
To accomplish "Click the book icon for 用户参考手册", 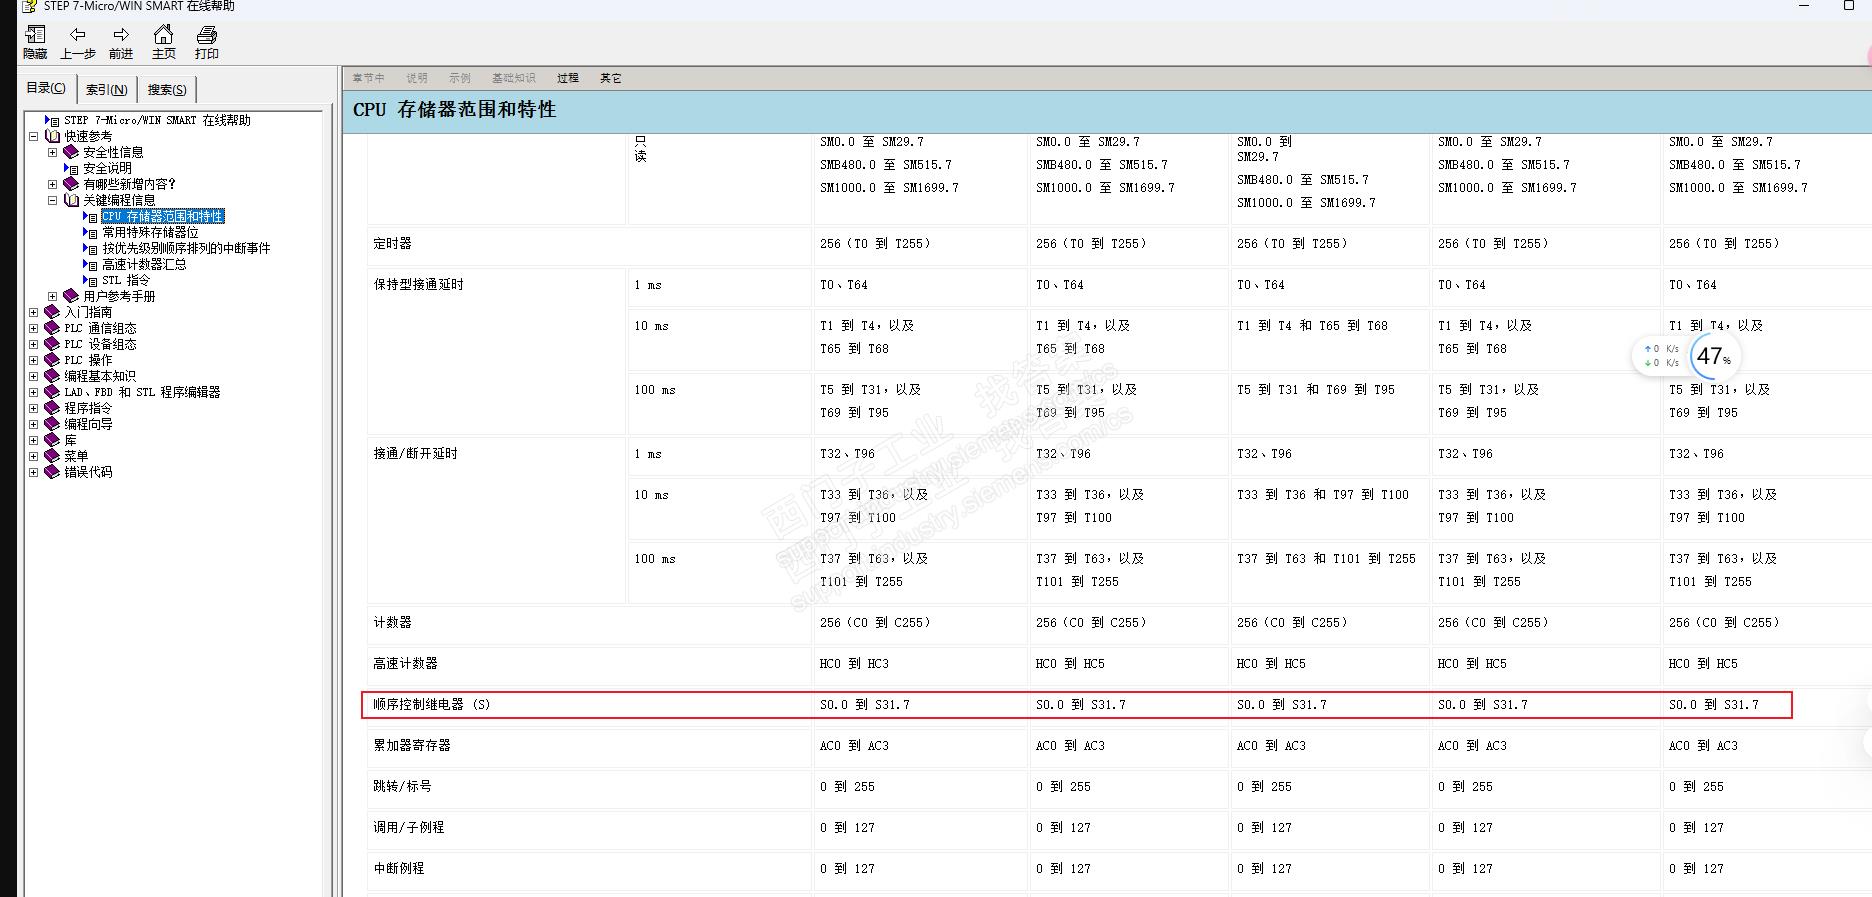I will (x=71, y=296).
